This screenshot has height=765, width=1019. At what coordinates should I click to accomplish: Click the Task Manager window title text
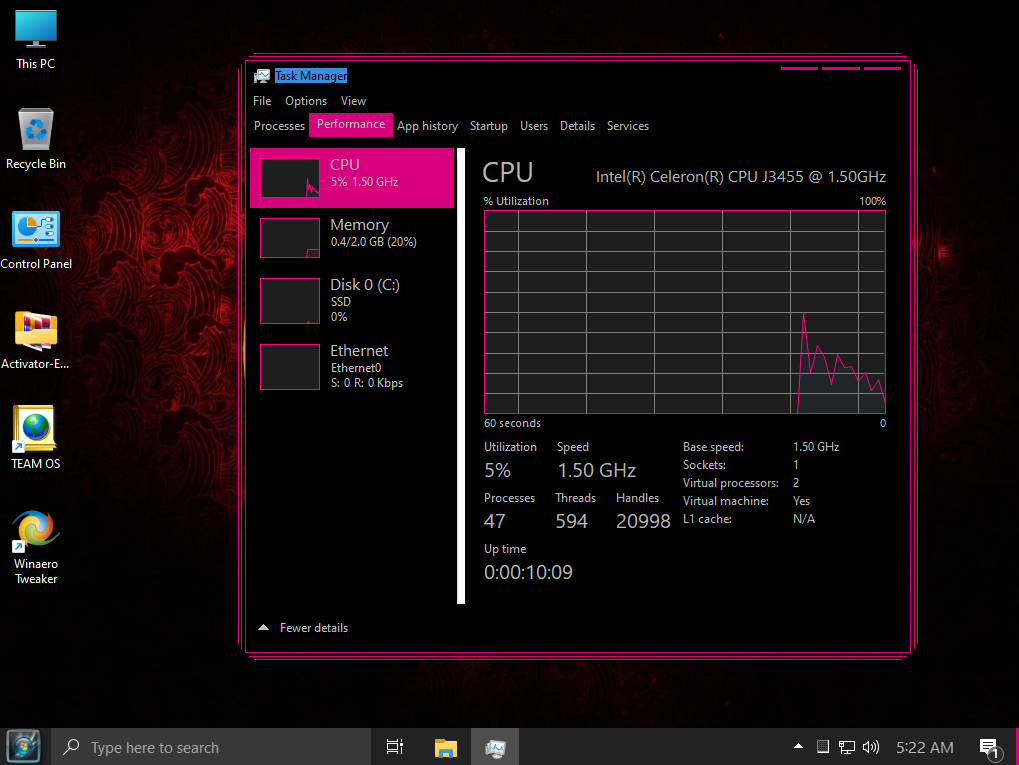tap(311, 76)
